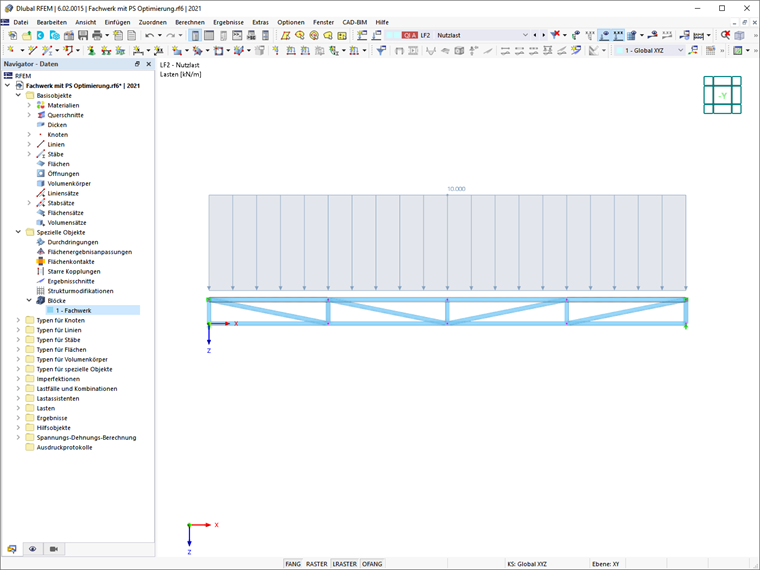Click the view cube -Y navigator
This screenshot has width=760, height=570.
click(x=722, y=95)
